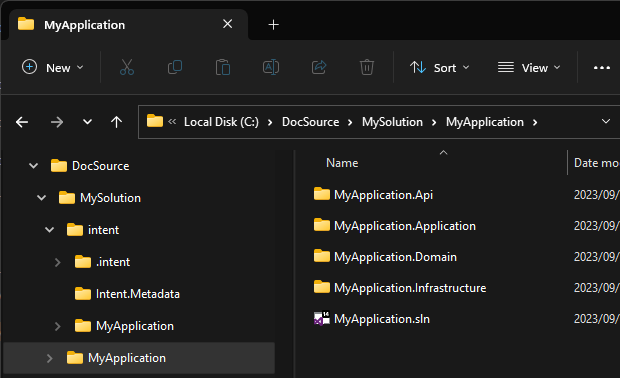Viewport: 620px width, 378px height.
Task: Click the folder icon in address bar
Action: (x=155, y=121)
